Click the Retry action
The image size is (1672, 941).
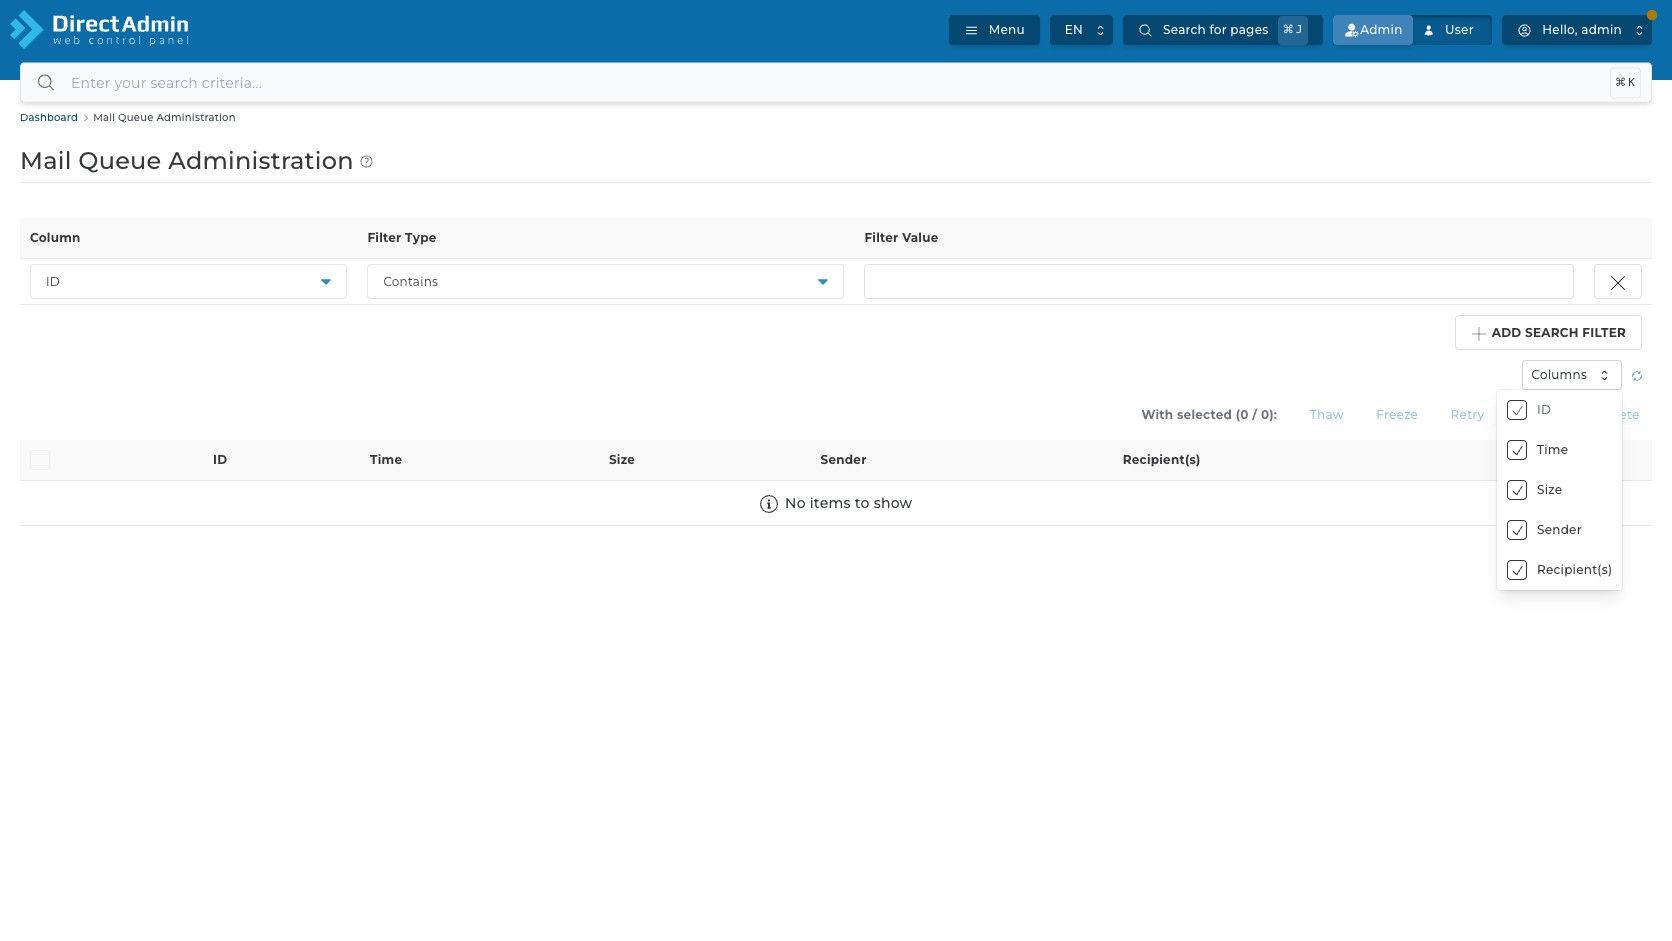pyautogui.click(x=1467, y=415)
